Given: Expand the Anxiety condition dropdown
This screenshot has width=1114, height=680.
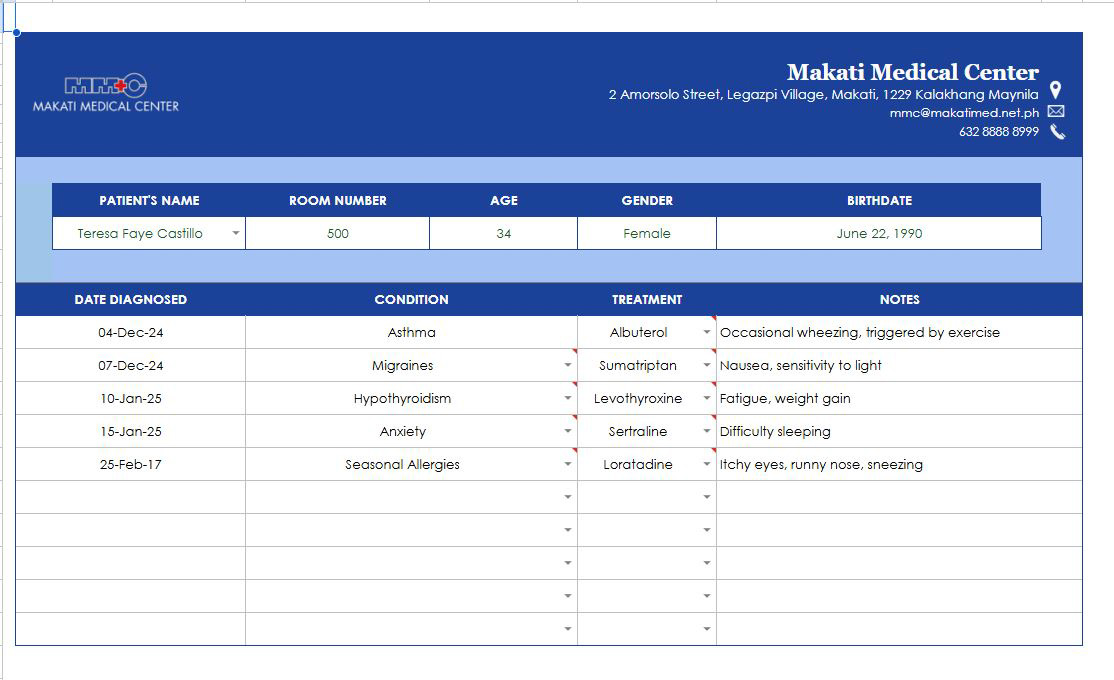Looking at the screenshot, I should coord(568,431).
